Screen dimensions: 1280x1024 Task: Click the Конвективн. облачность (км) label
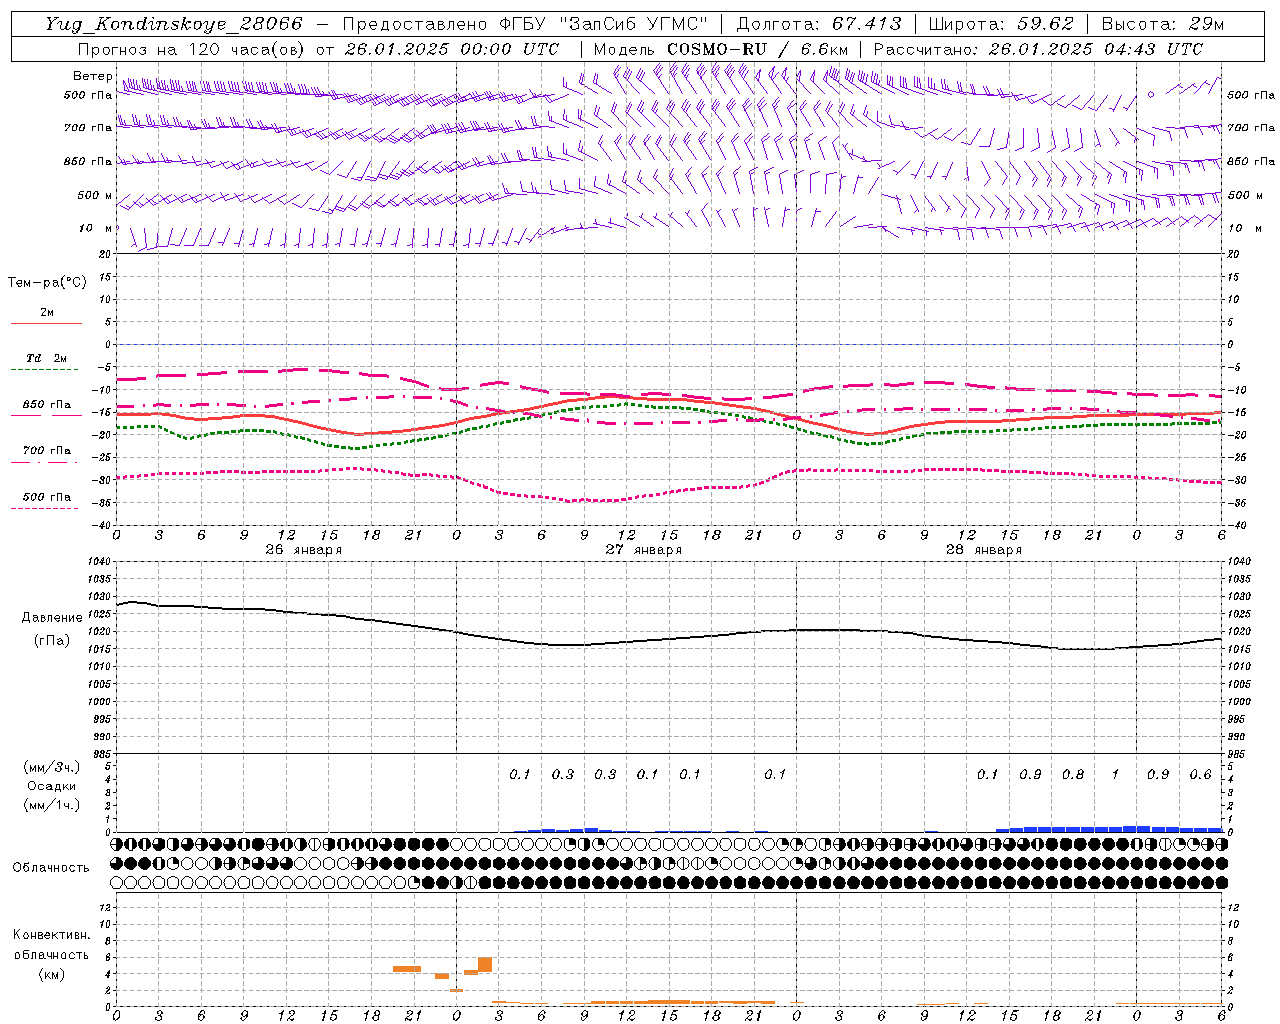51,954
